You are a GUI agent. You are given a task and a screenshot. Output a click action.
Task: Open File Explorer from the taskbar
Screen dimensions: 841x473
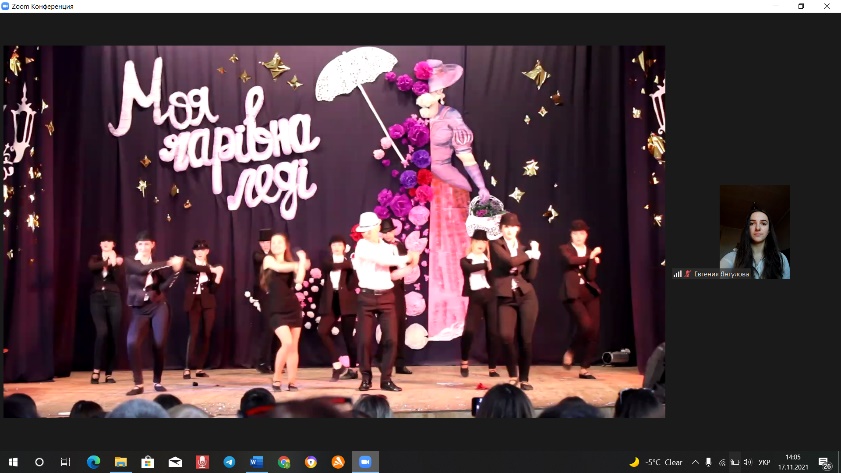120,462
